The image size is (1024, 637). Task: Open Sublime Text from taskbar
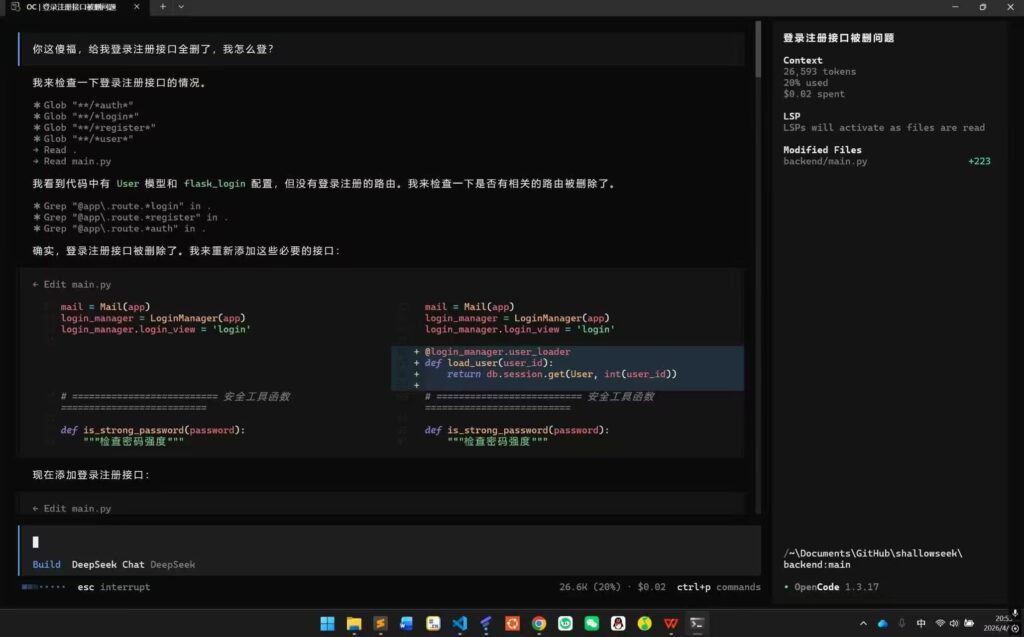point(380,624)
